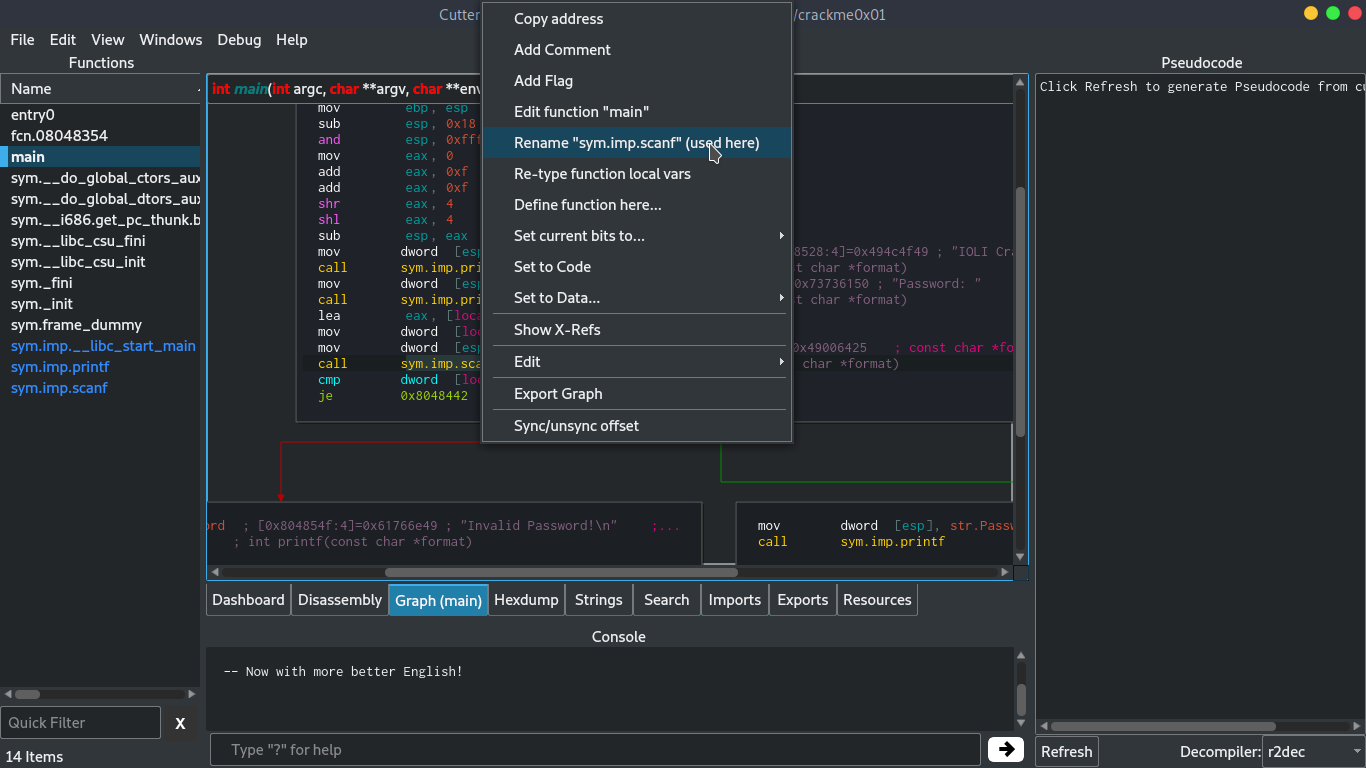Select the Imports tab

tap(734, 599)
